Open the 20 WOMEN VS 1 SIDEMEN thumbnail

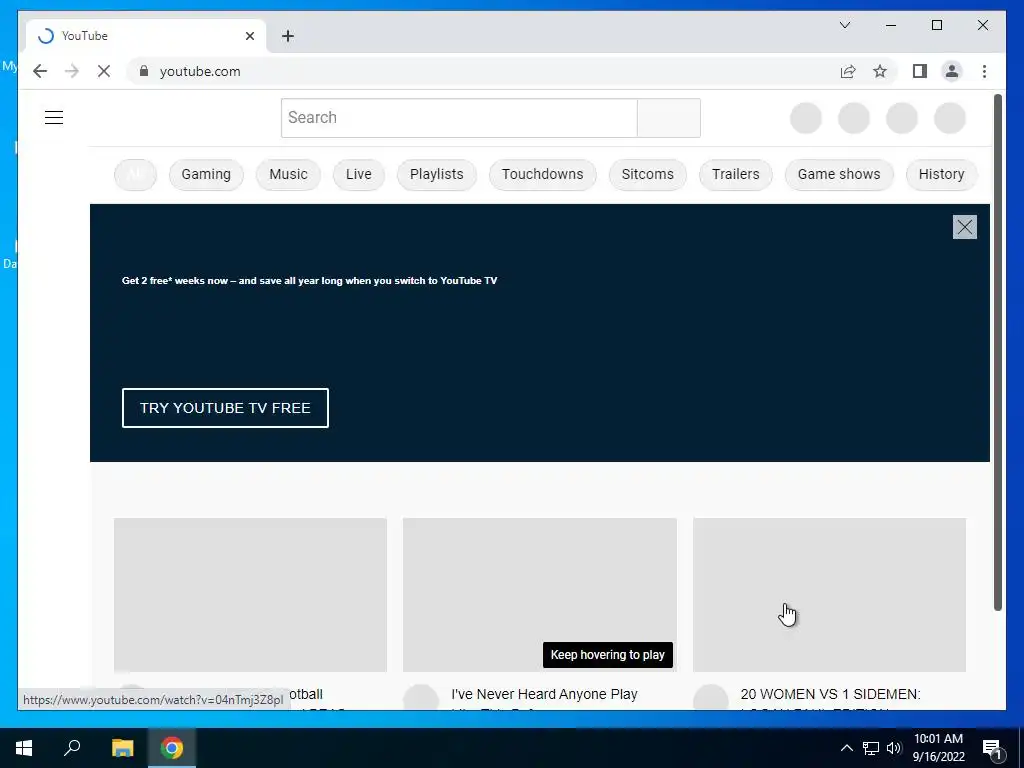[829, 595]
